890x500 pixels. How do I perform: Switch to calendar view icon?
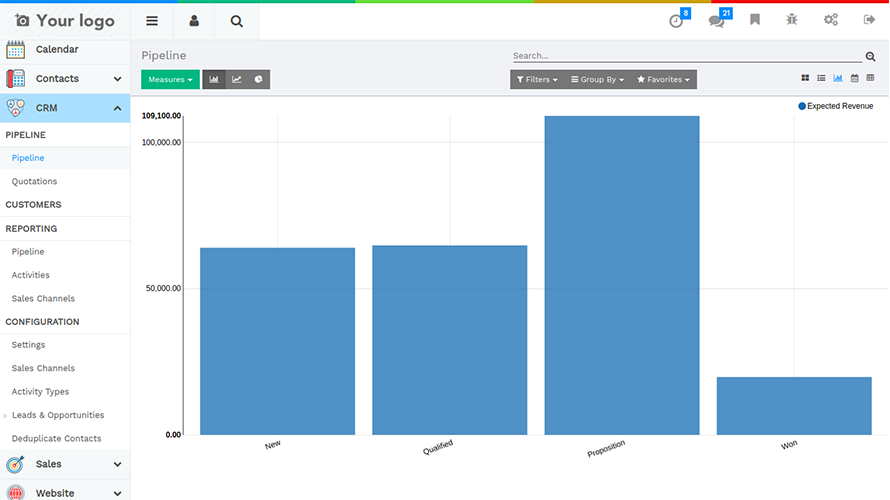tap(854, 78)
